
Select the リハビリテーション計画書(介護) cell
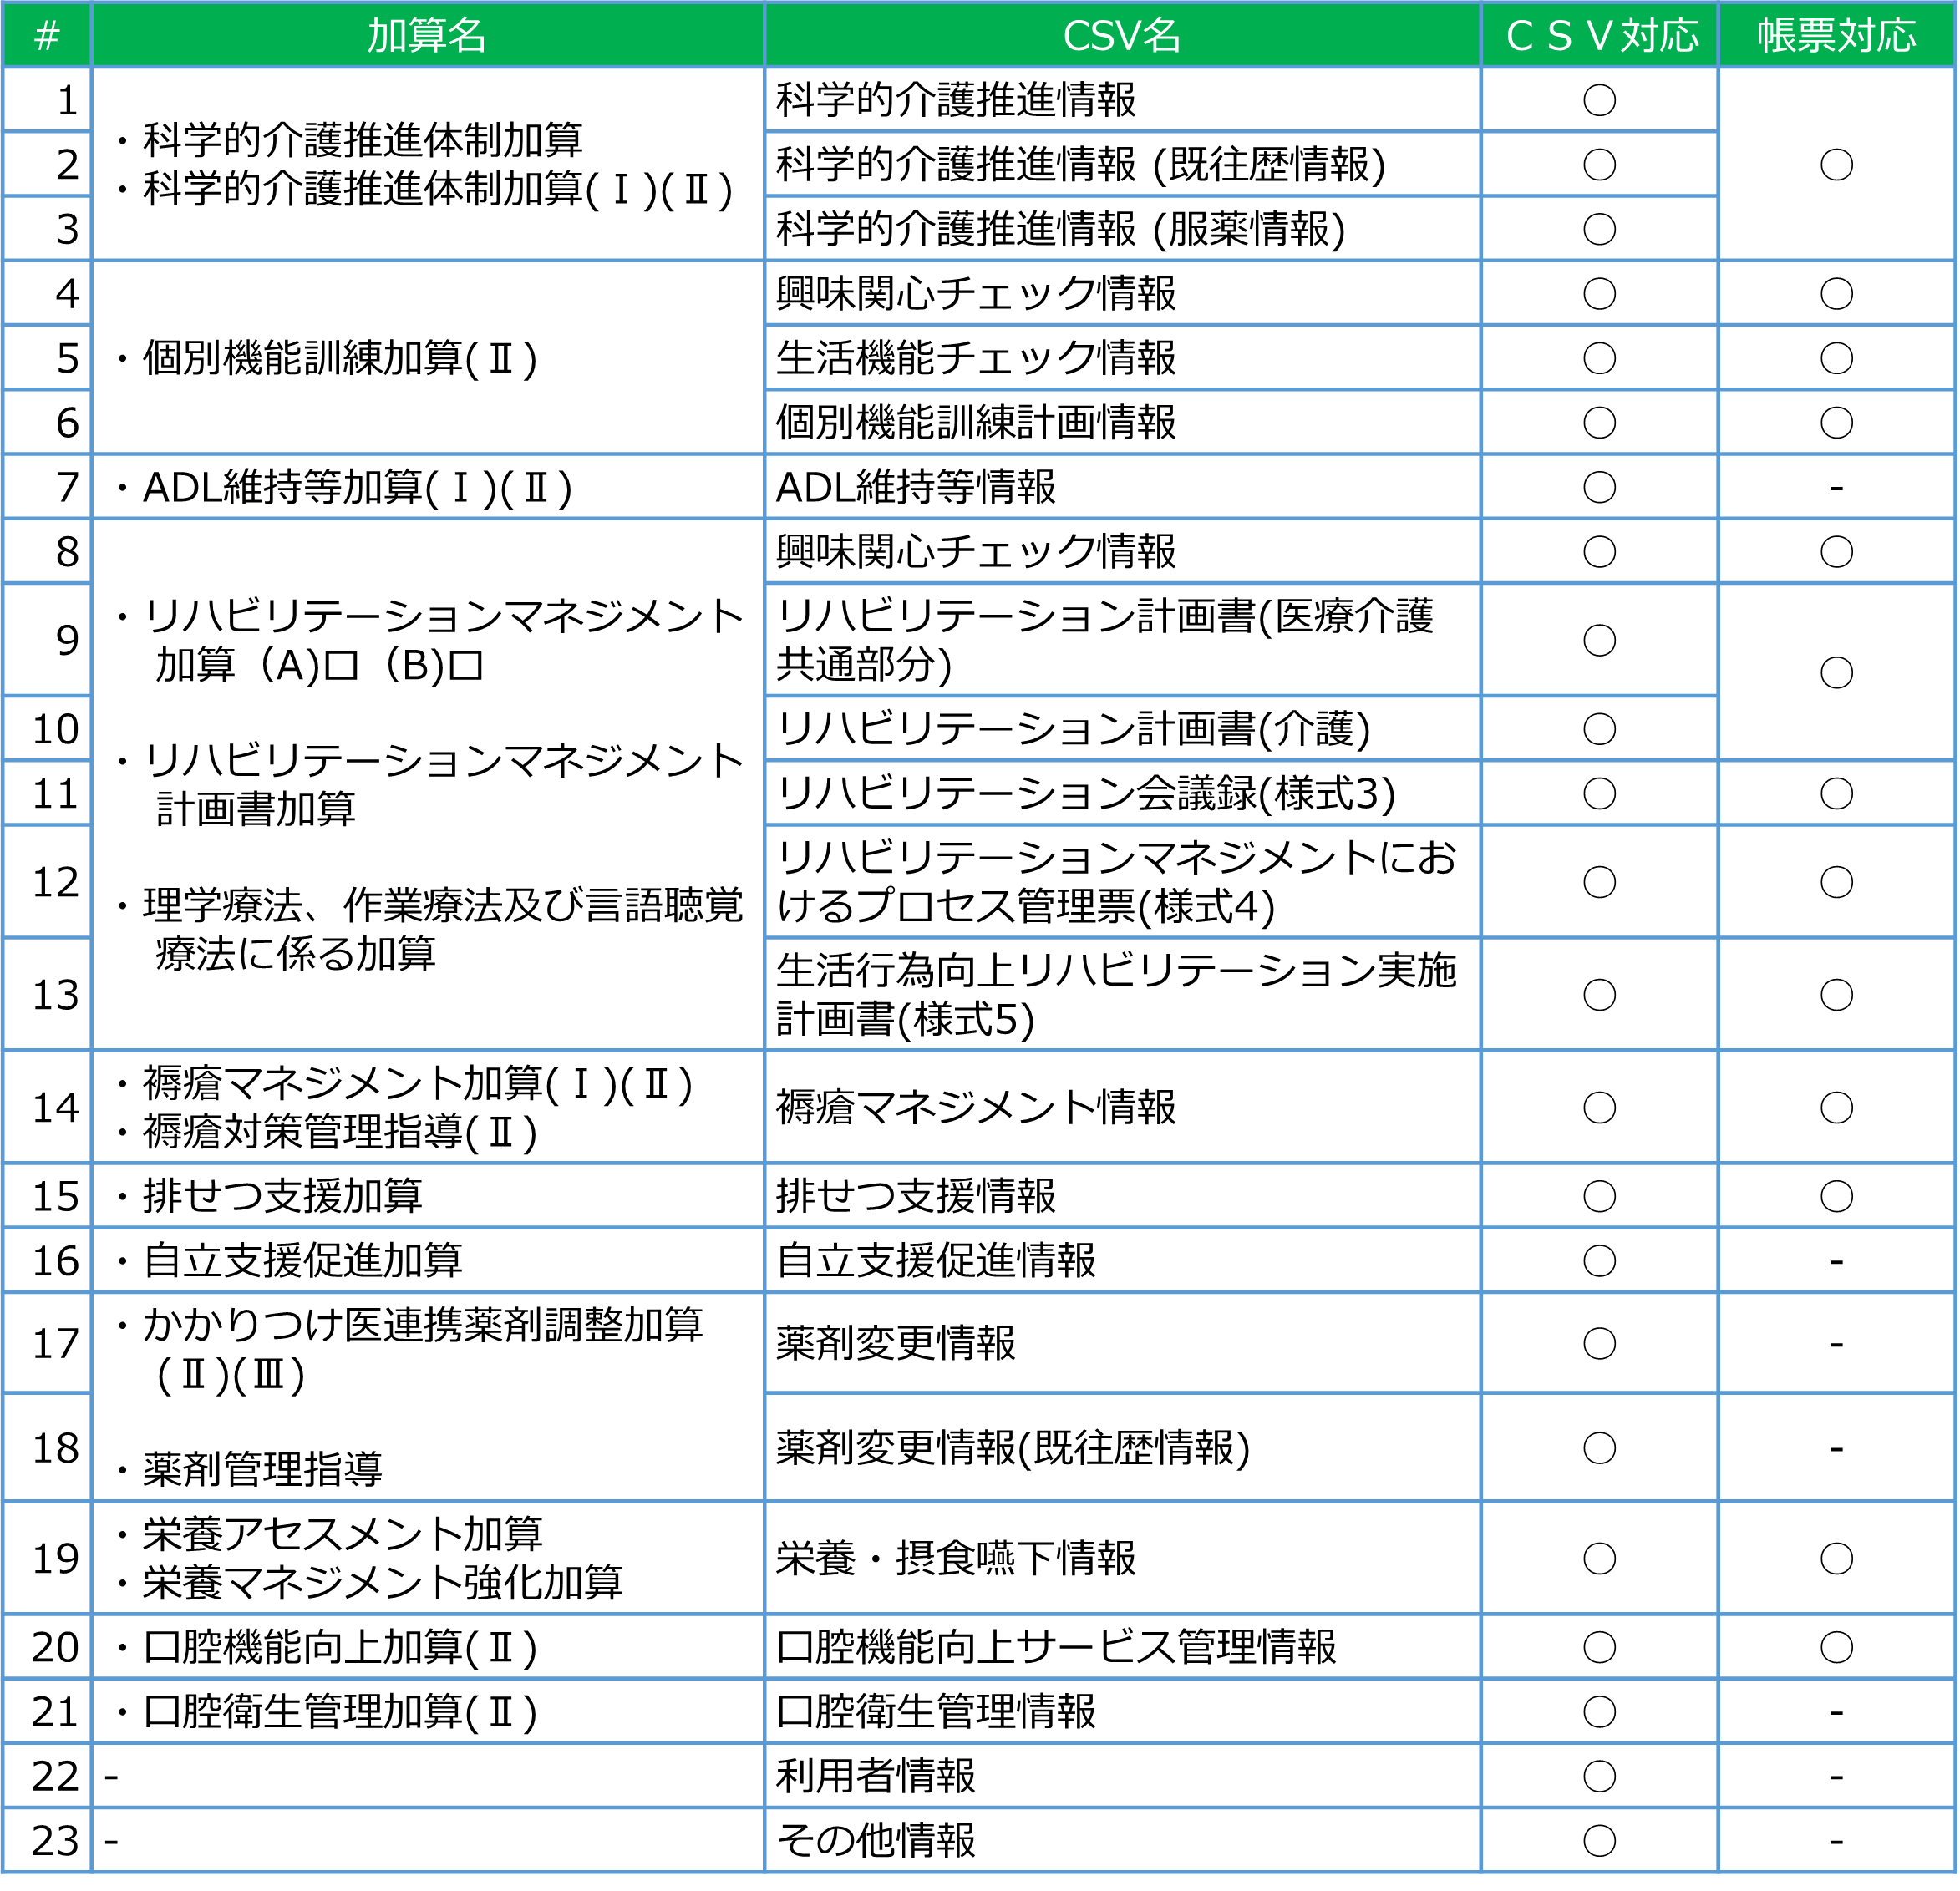[x=1122, y=728]
